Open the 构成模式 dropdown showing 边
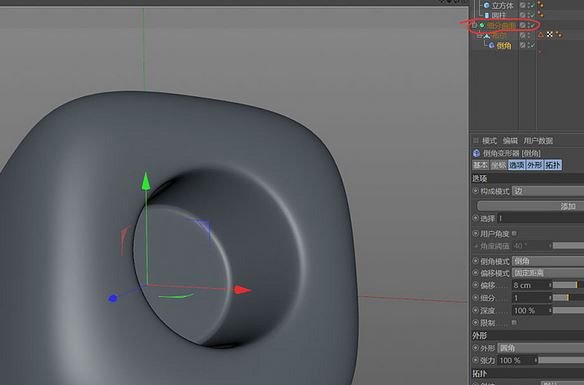Screen dimensions: 584x385 click(x=548, y=191)
